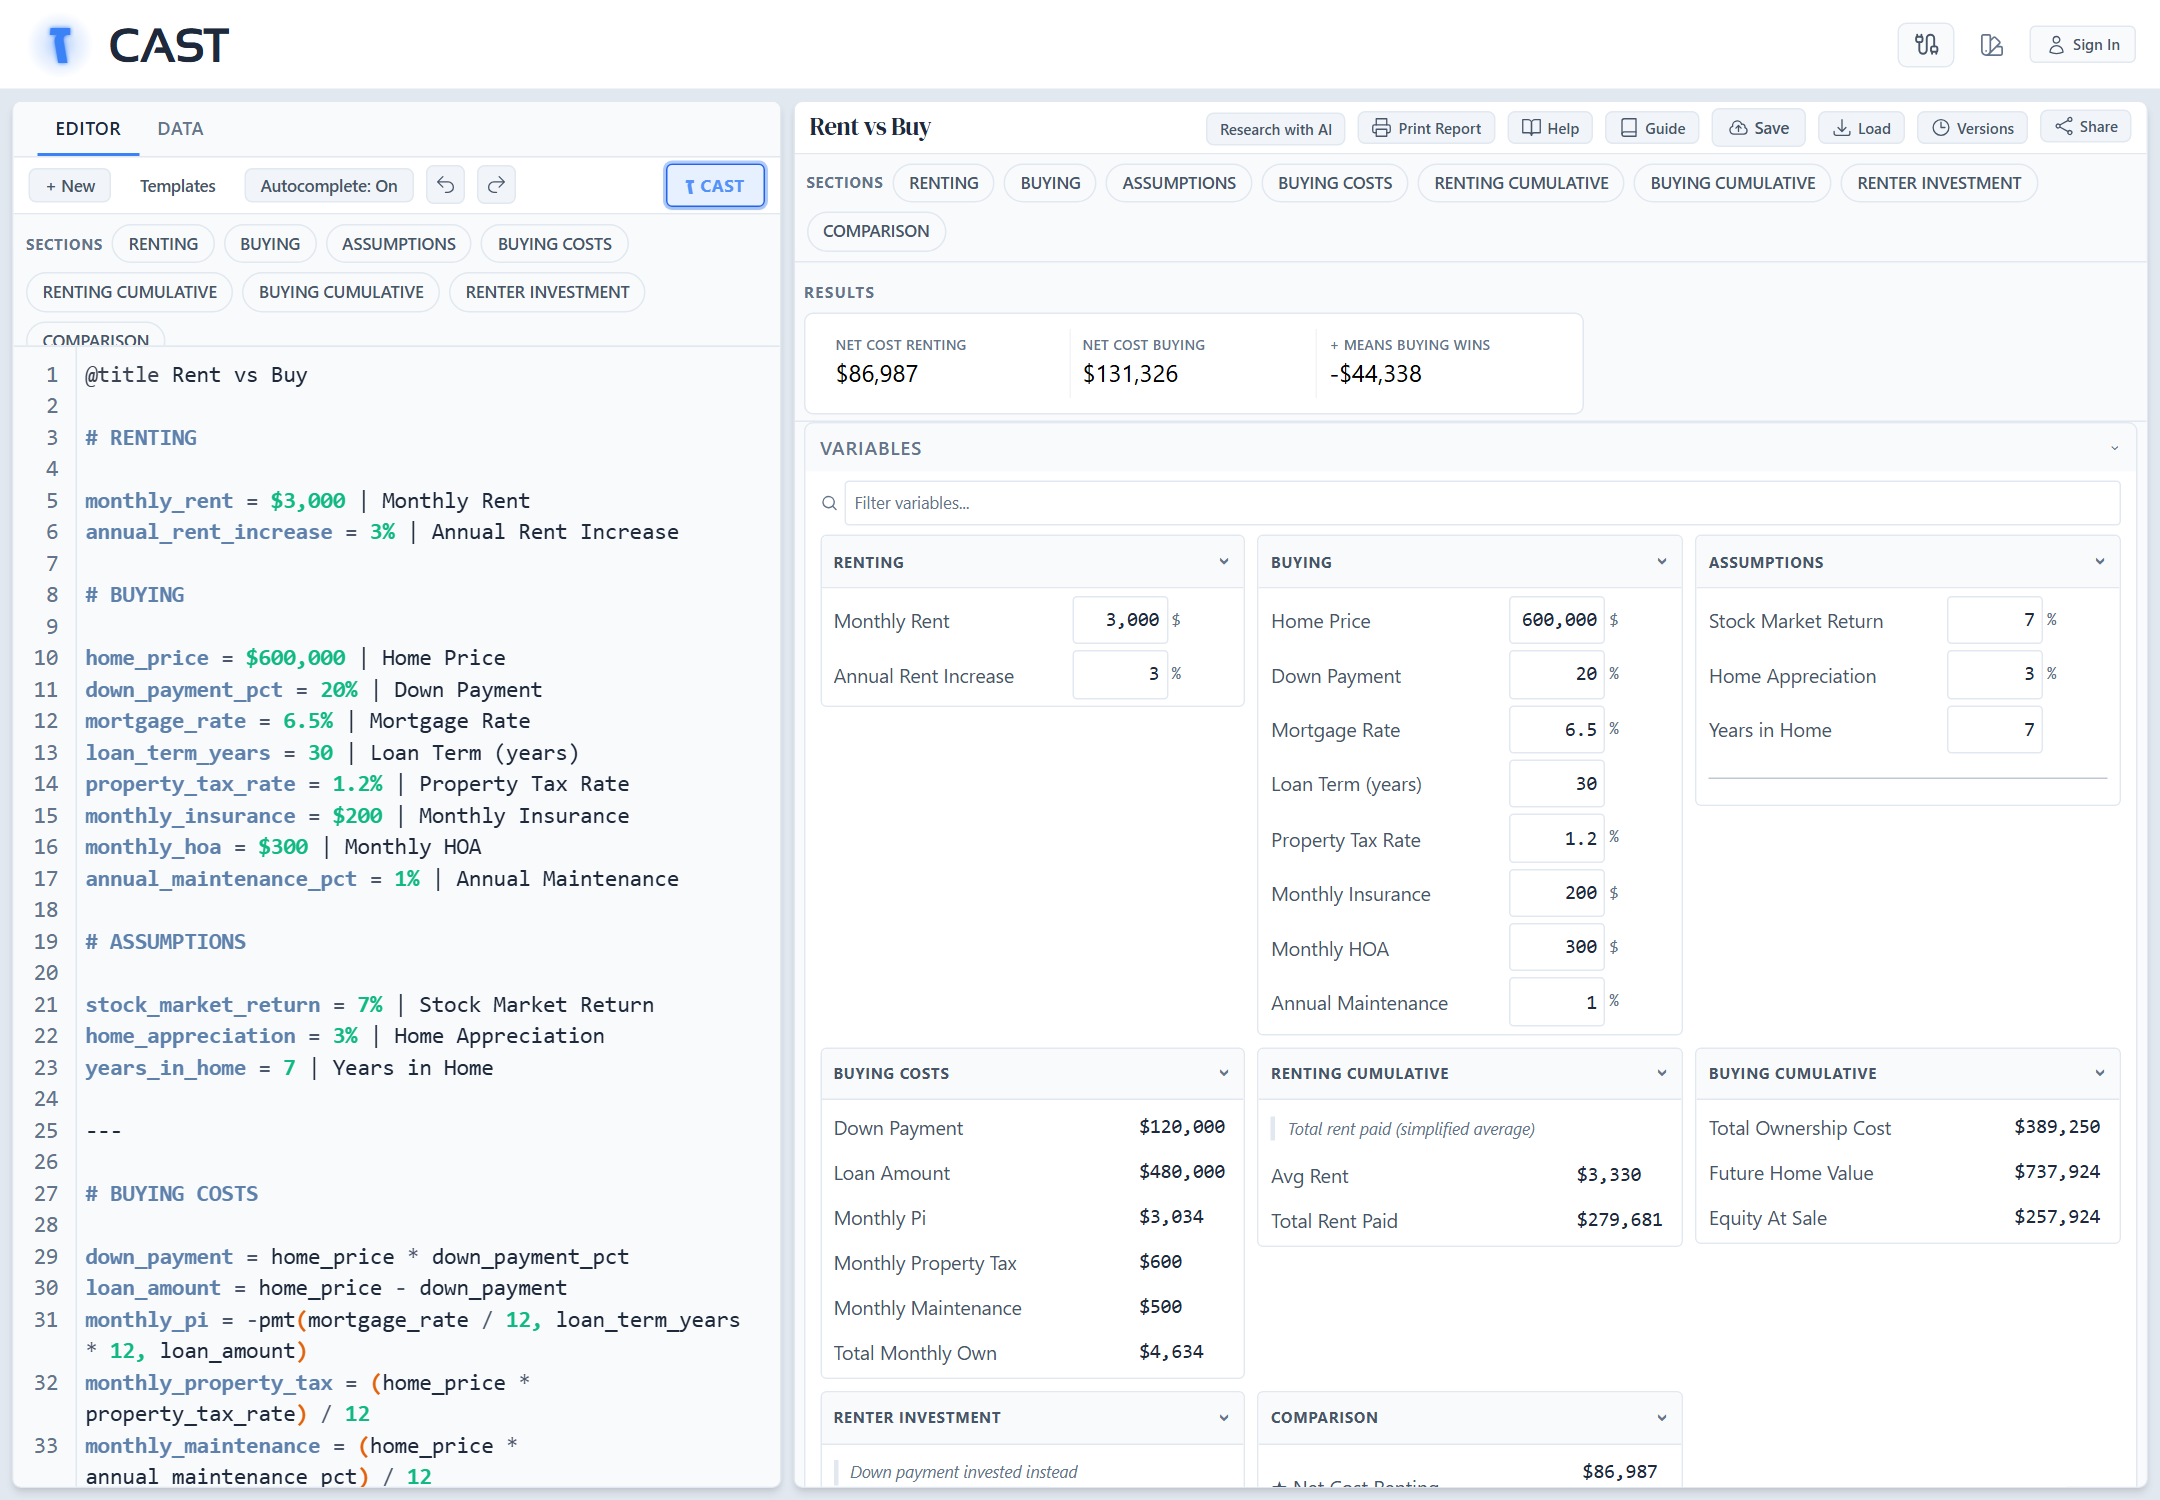This screenshot has height=1500, width=2160.
Task: Click the Print Report button
Action: click(x=1426, y=128)
